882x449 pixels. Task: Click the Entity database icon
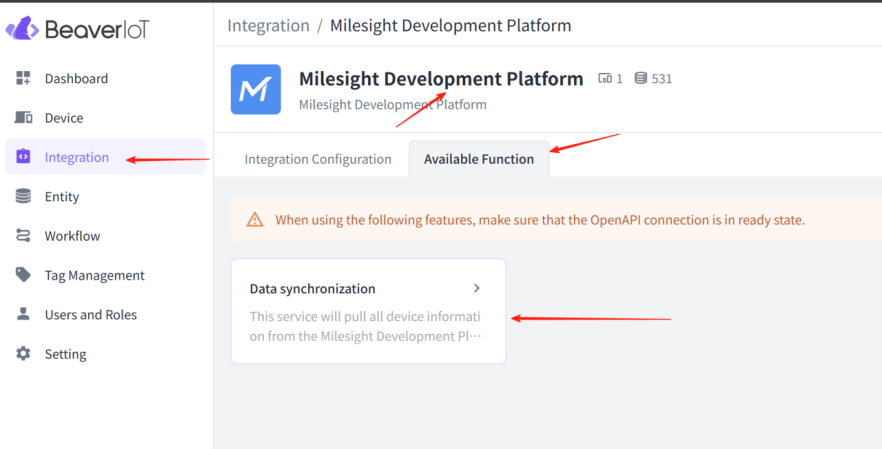pyautogui.click(x=23, y=196)
